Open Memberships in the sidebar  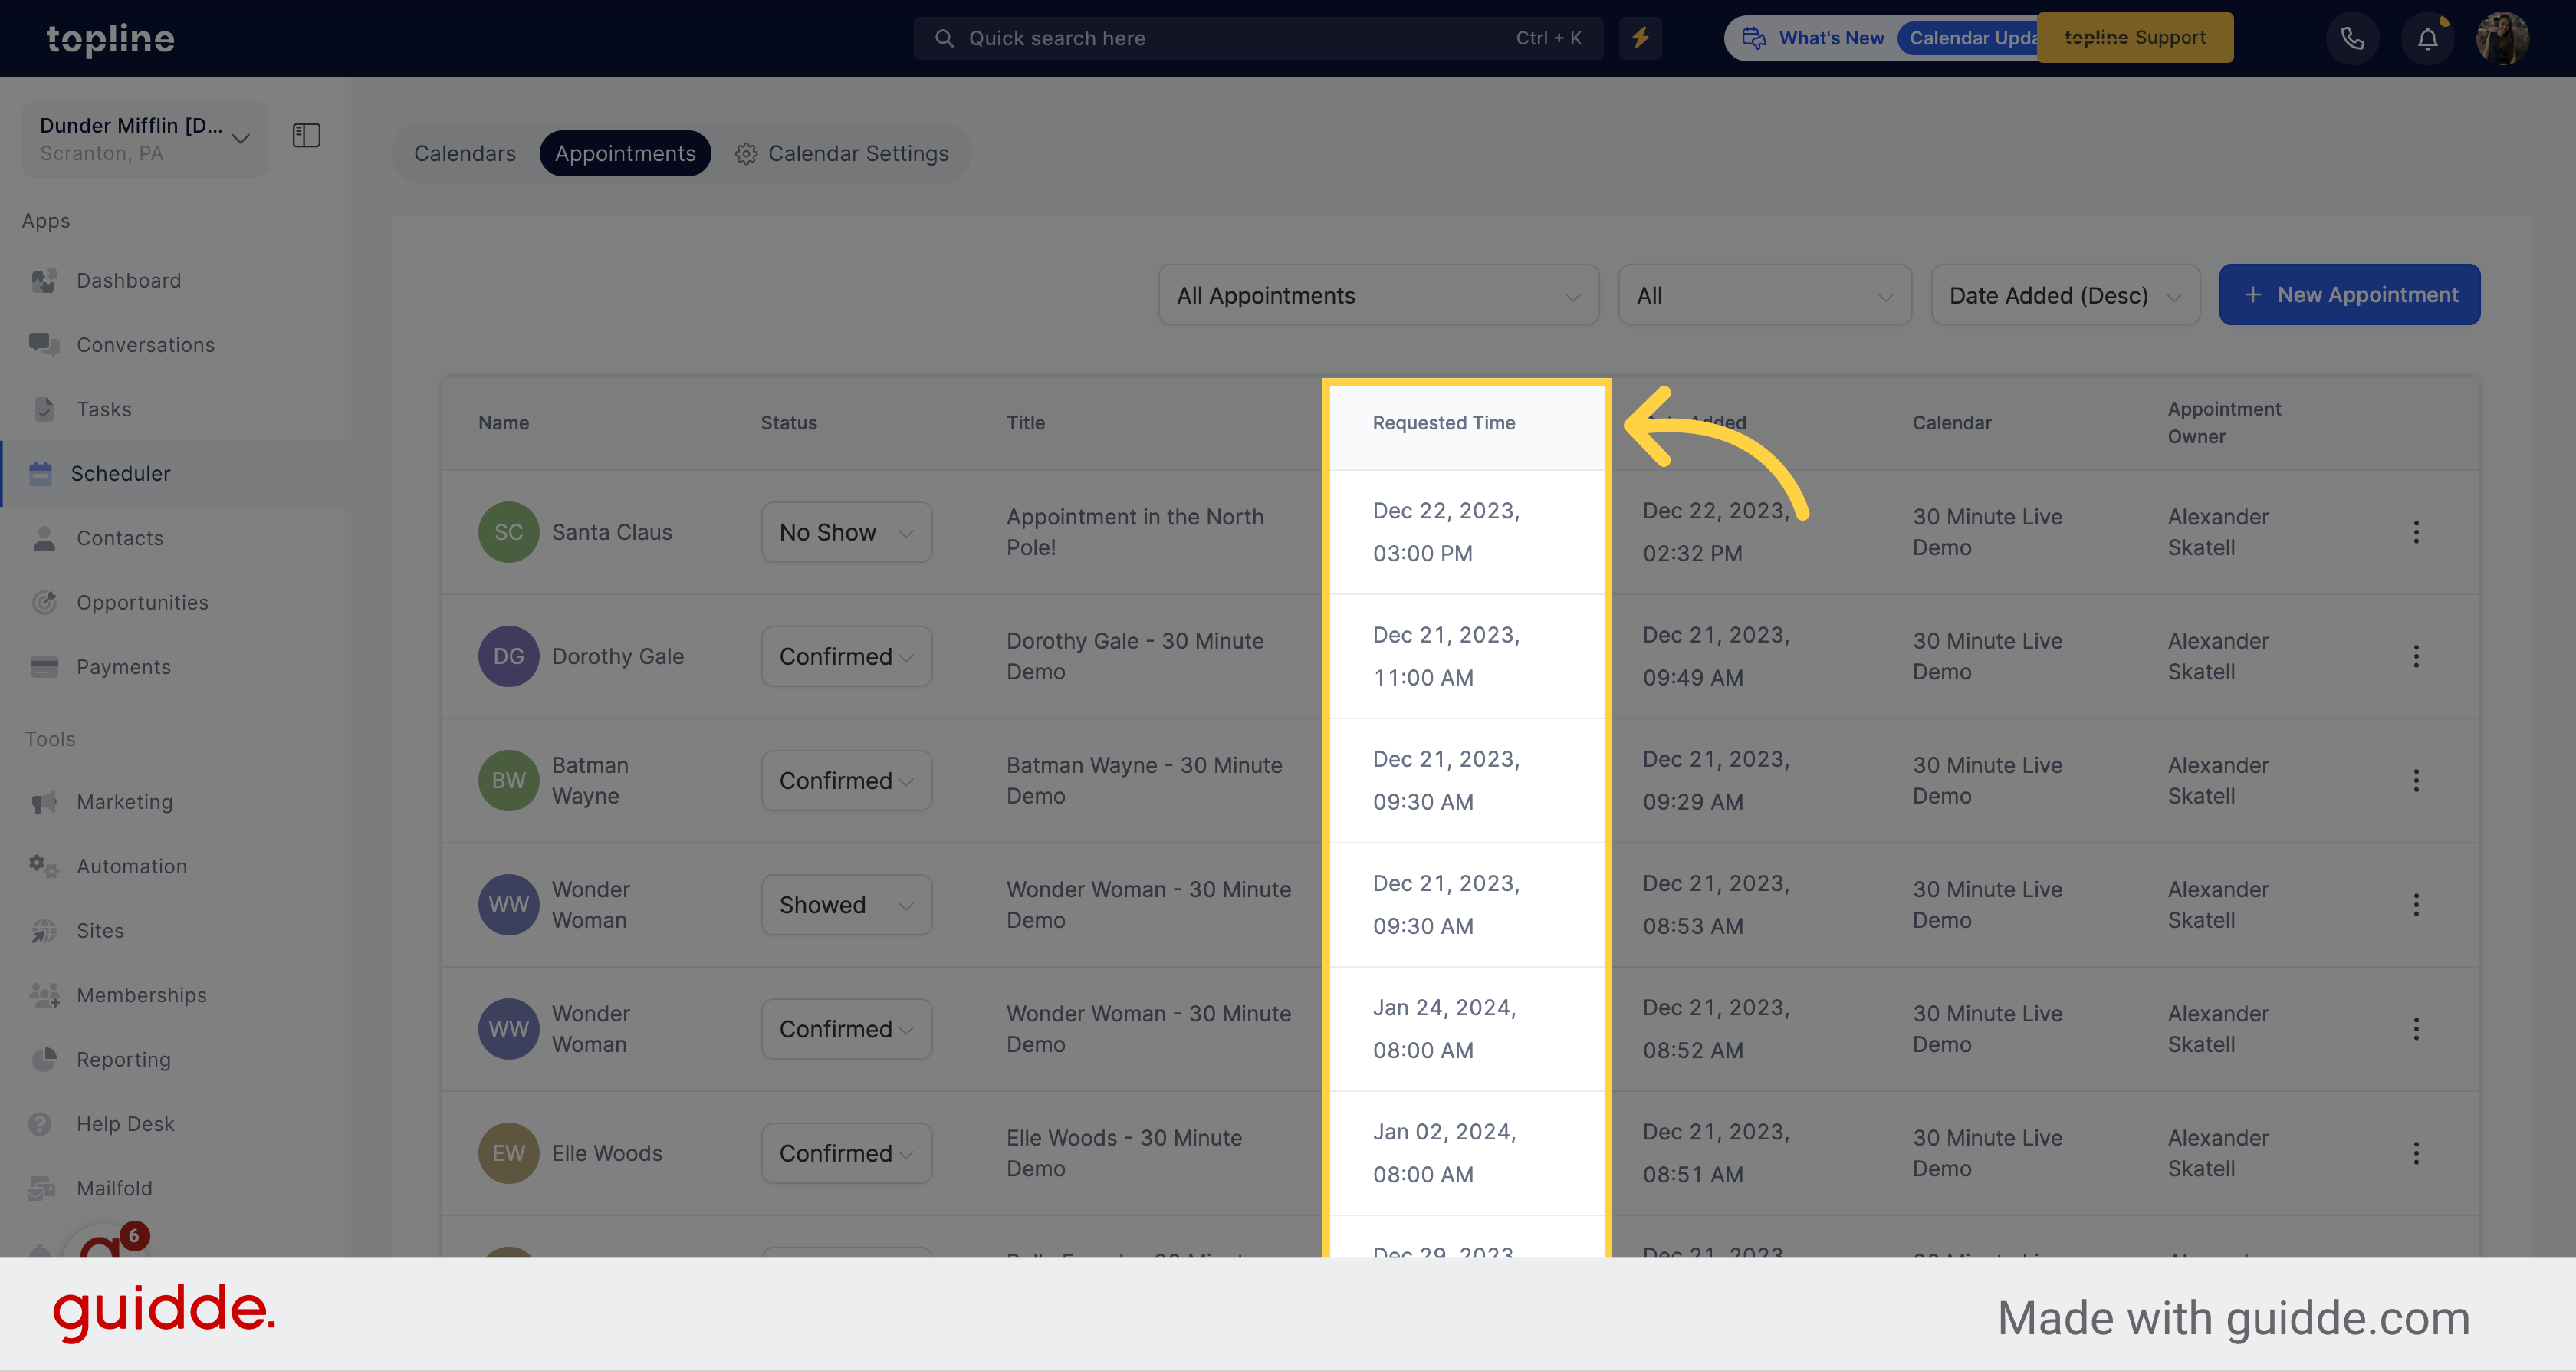click(141, 995)
